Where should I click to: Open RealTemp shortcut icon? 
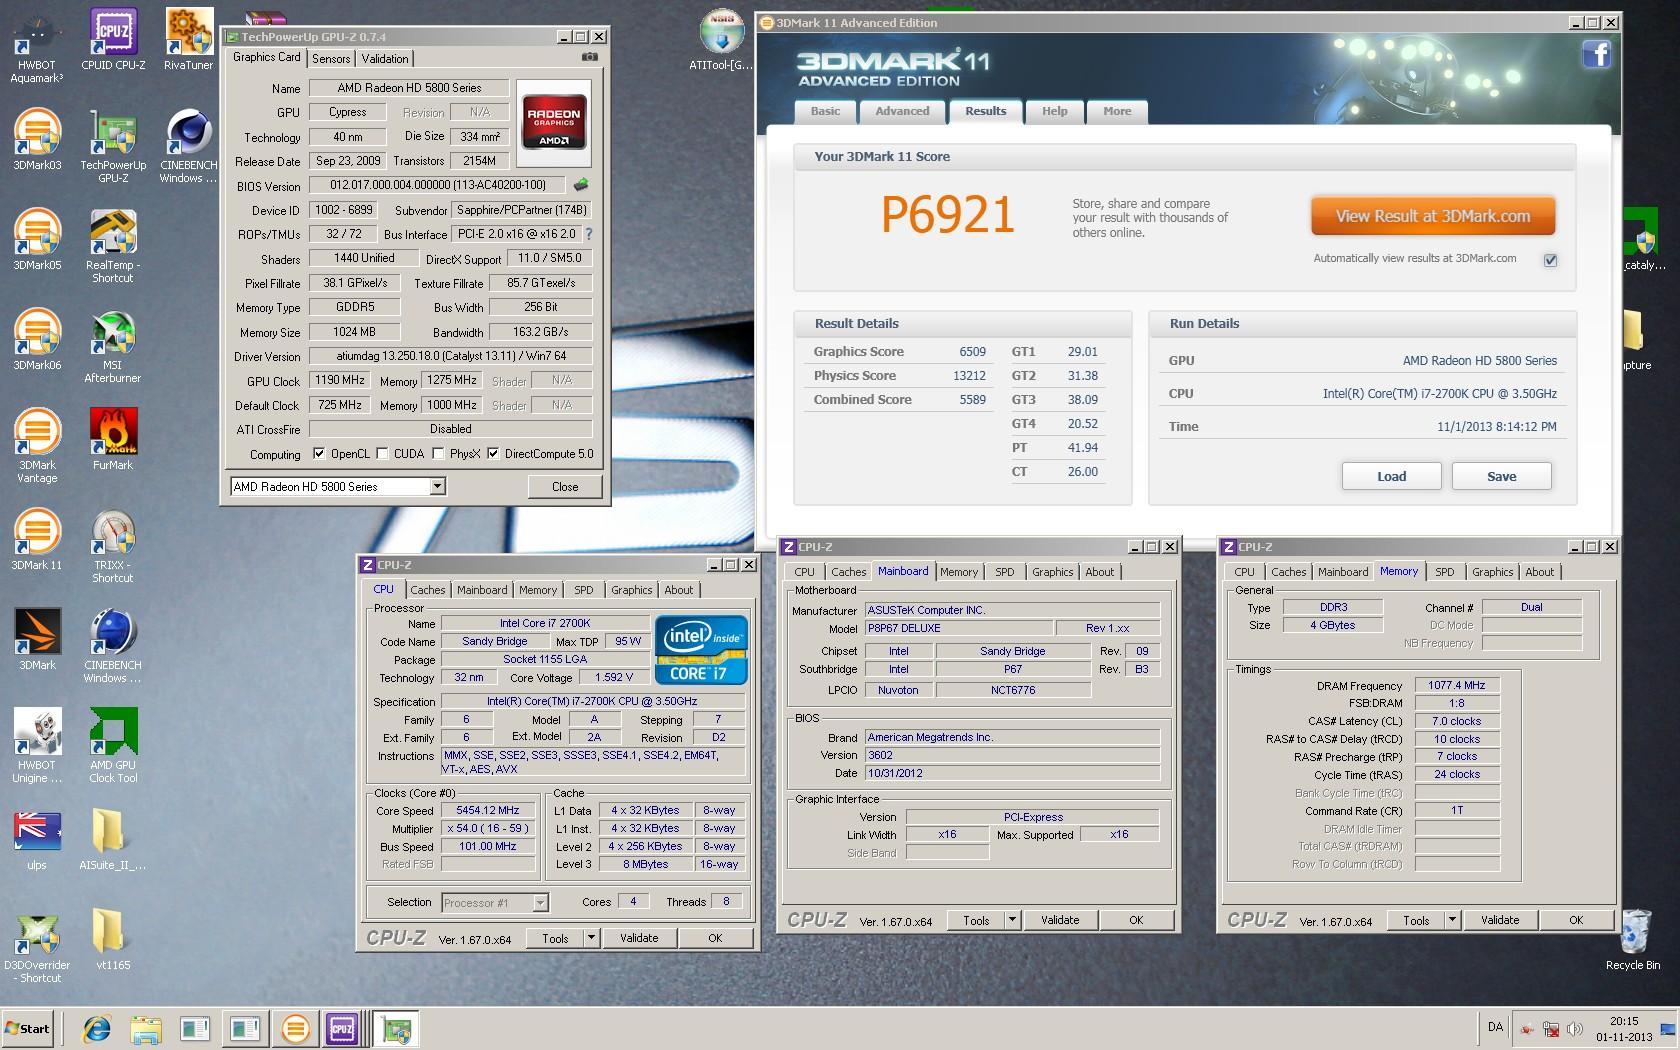pyautogui.click(x=113, y=245)
